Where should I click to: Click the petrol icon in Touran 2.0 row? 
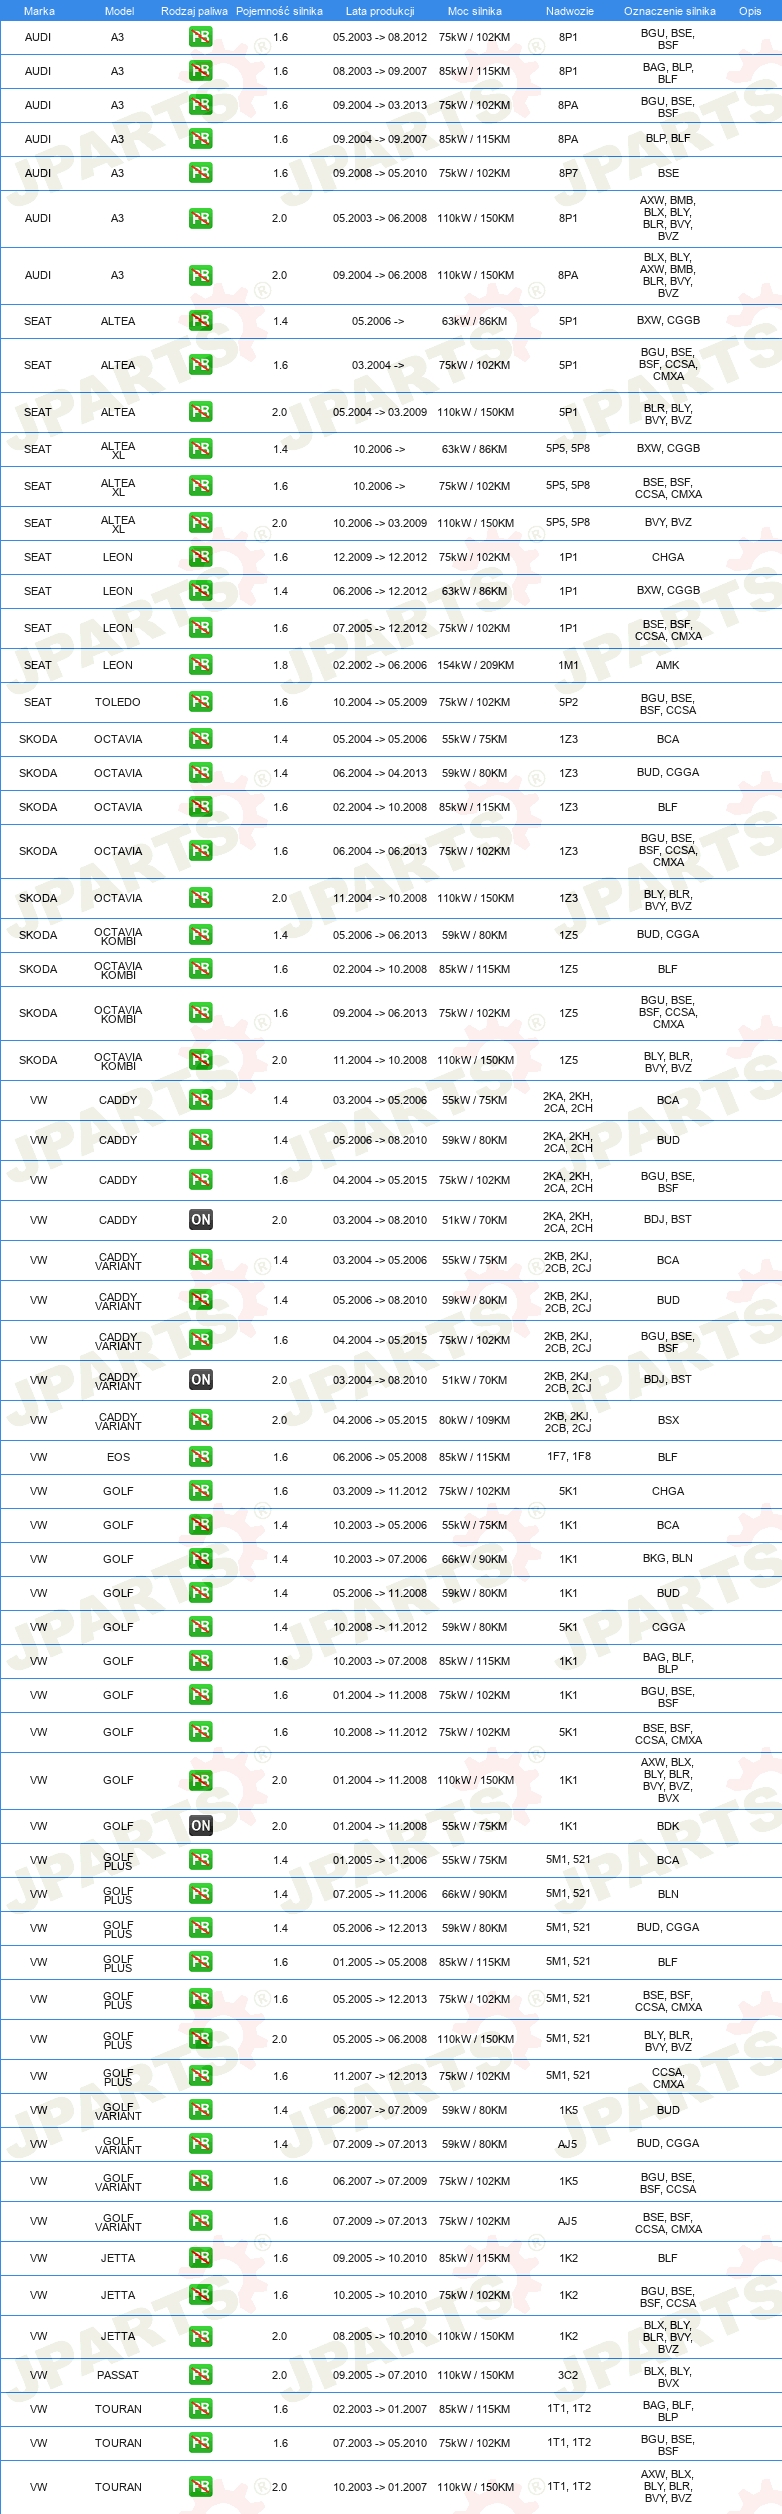[200, 2485]
